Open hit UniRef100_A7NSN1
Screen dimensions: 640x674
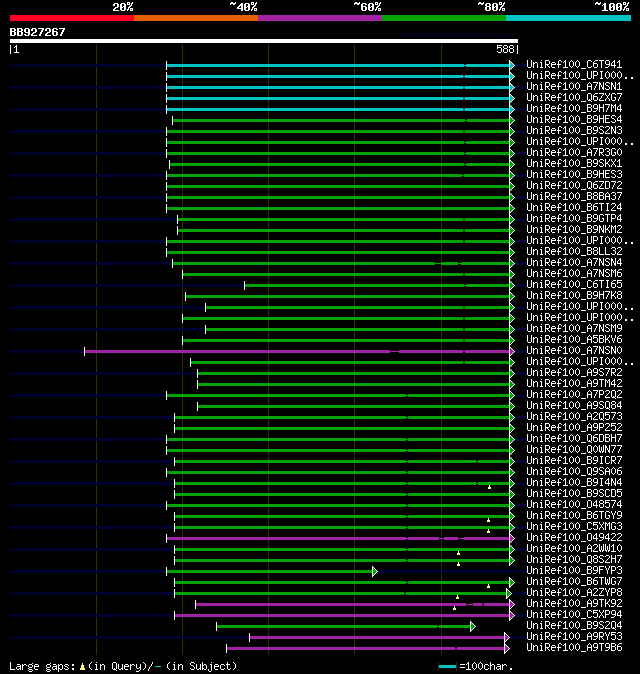click(574, 86)
